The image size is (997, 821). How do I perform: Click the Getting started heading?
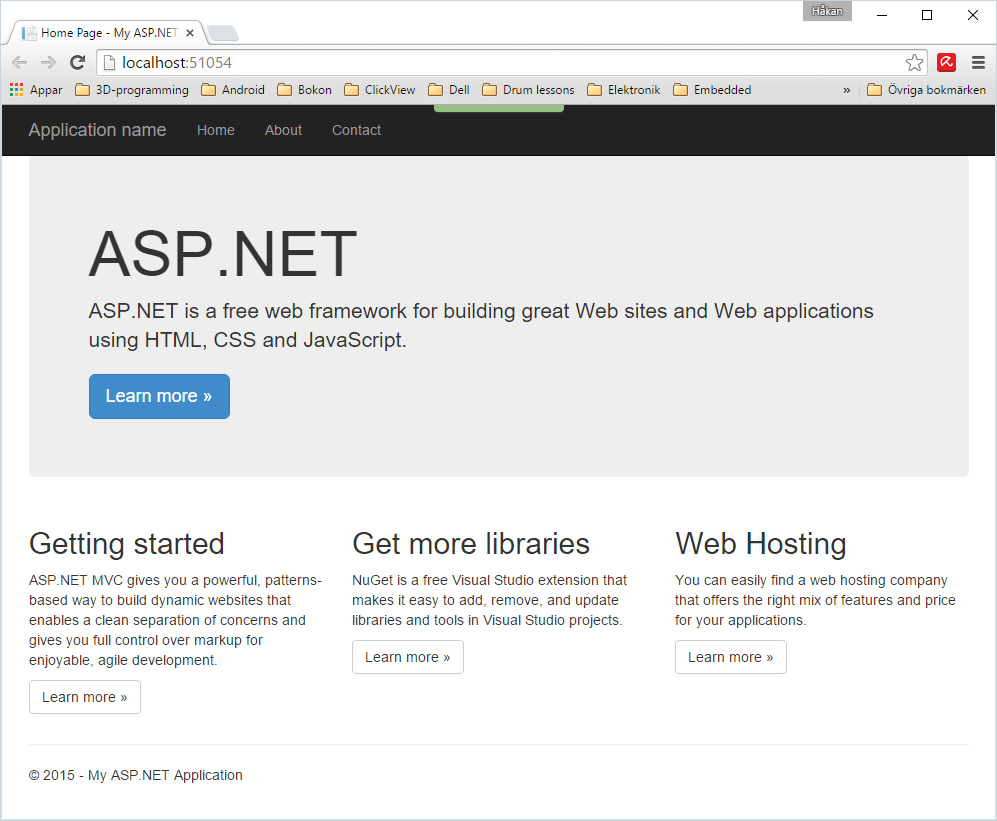[x=127, y=544]
